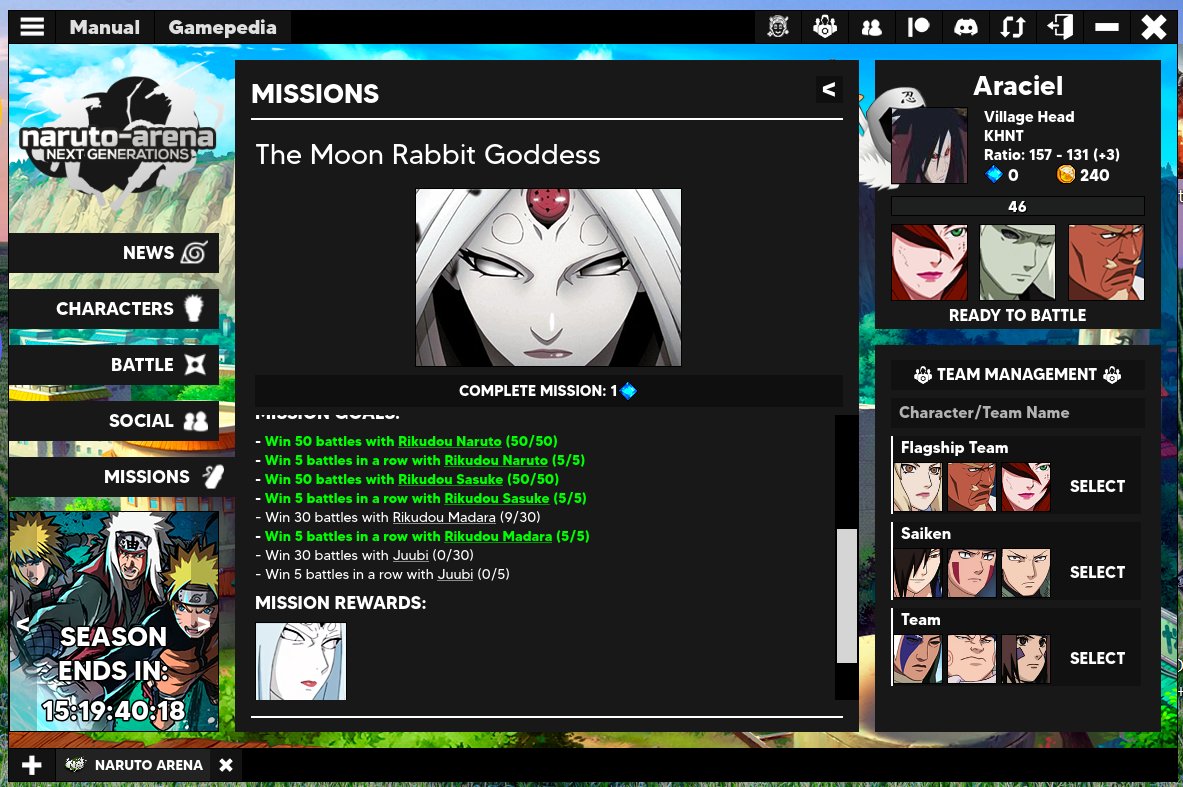This screenshot has height=787, width=1183.
Task: Click first character portrait in Saiken team
Action: click(x=917, y=573)
